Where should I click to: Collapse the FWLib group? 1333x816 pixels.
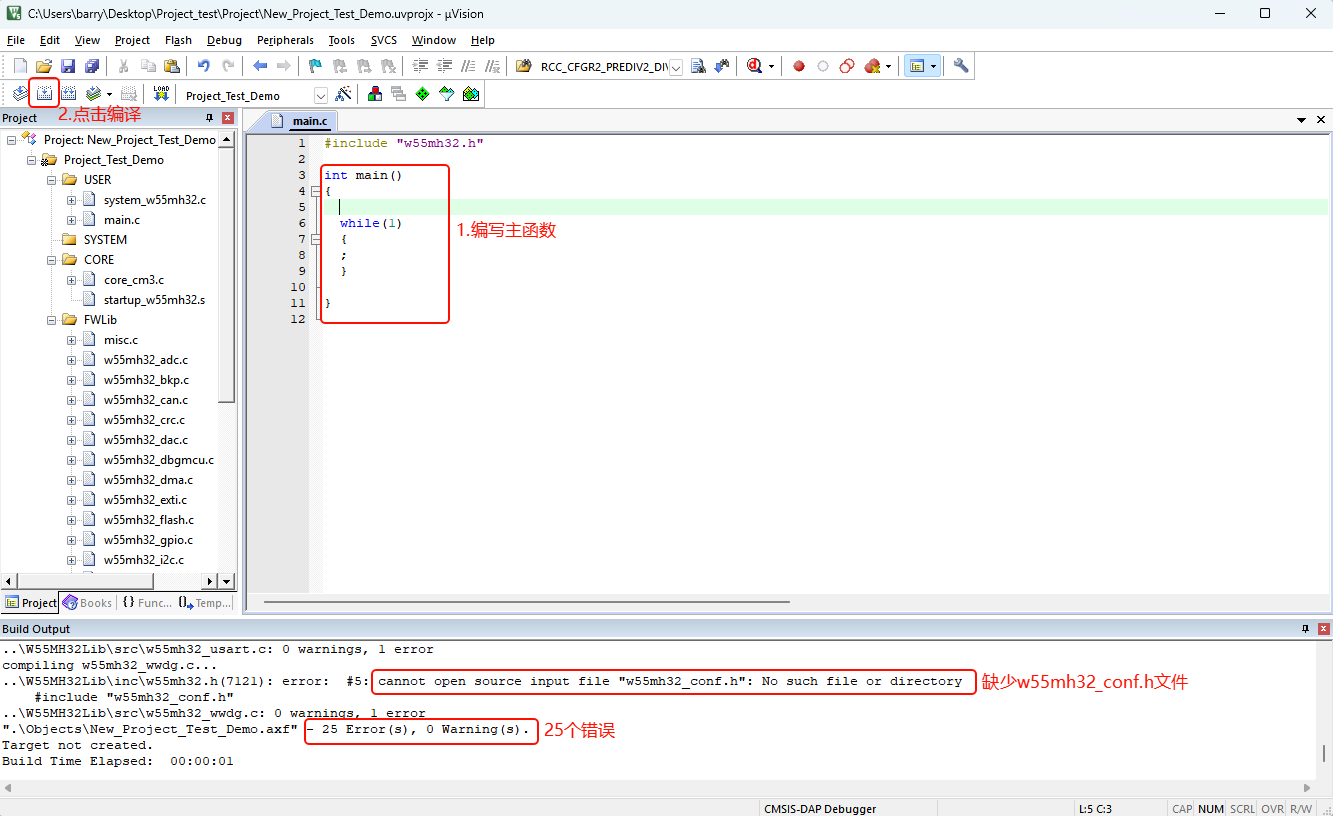52,320
